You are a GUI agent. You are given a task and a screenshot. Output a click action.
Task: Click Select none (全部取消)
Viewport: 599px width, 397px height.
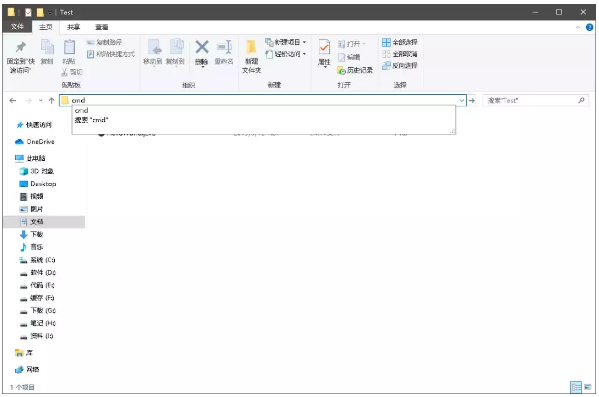(x=400, y=54)
